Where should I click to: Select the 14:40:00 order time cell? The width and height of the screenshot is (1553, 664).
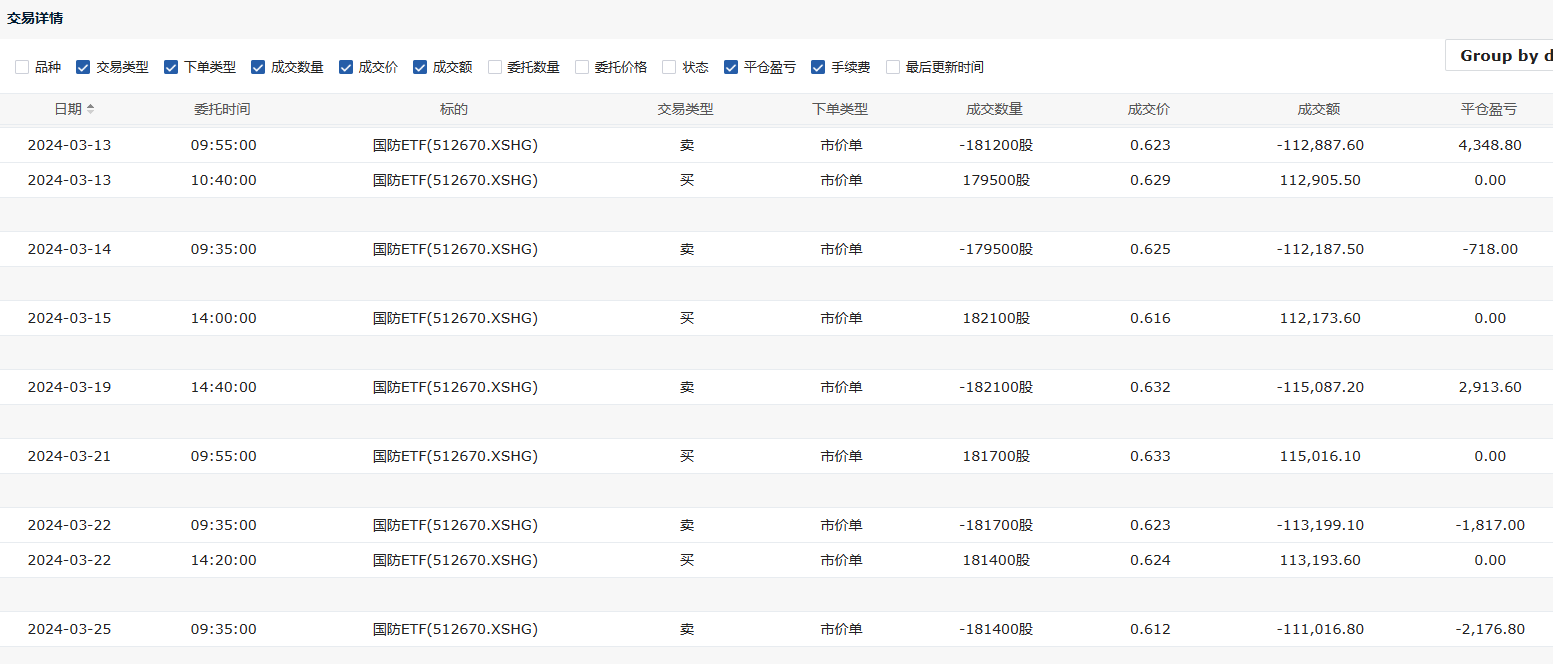click(x=223, y=387)
